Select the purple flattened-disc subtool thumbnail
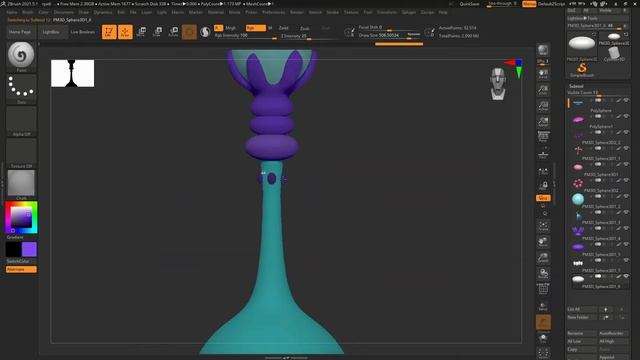Viewport: 640px width, 360px height. [x=578, y=247]
